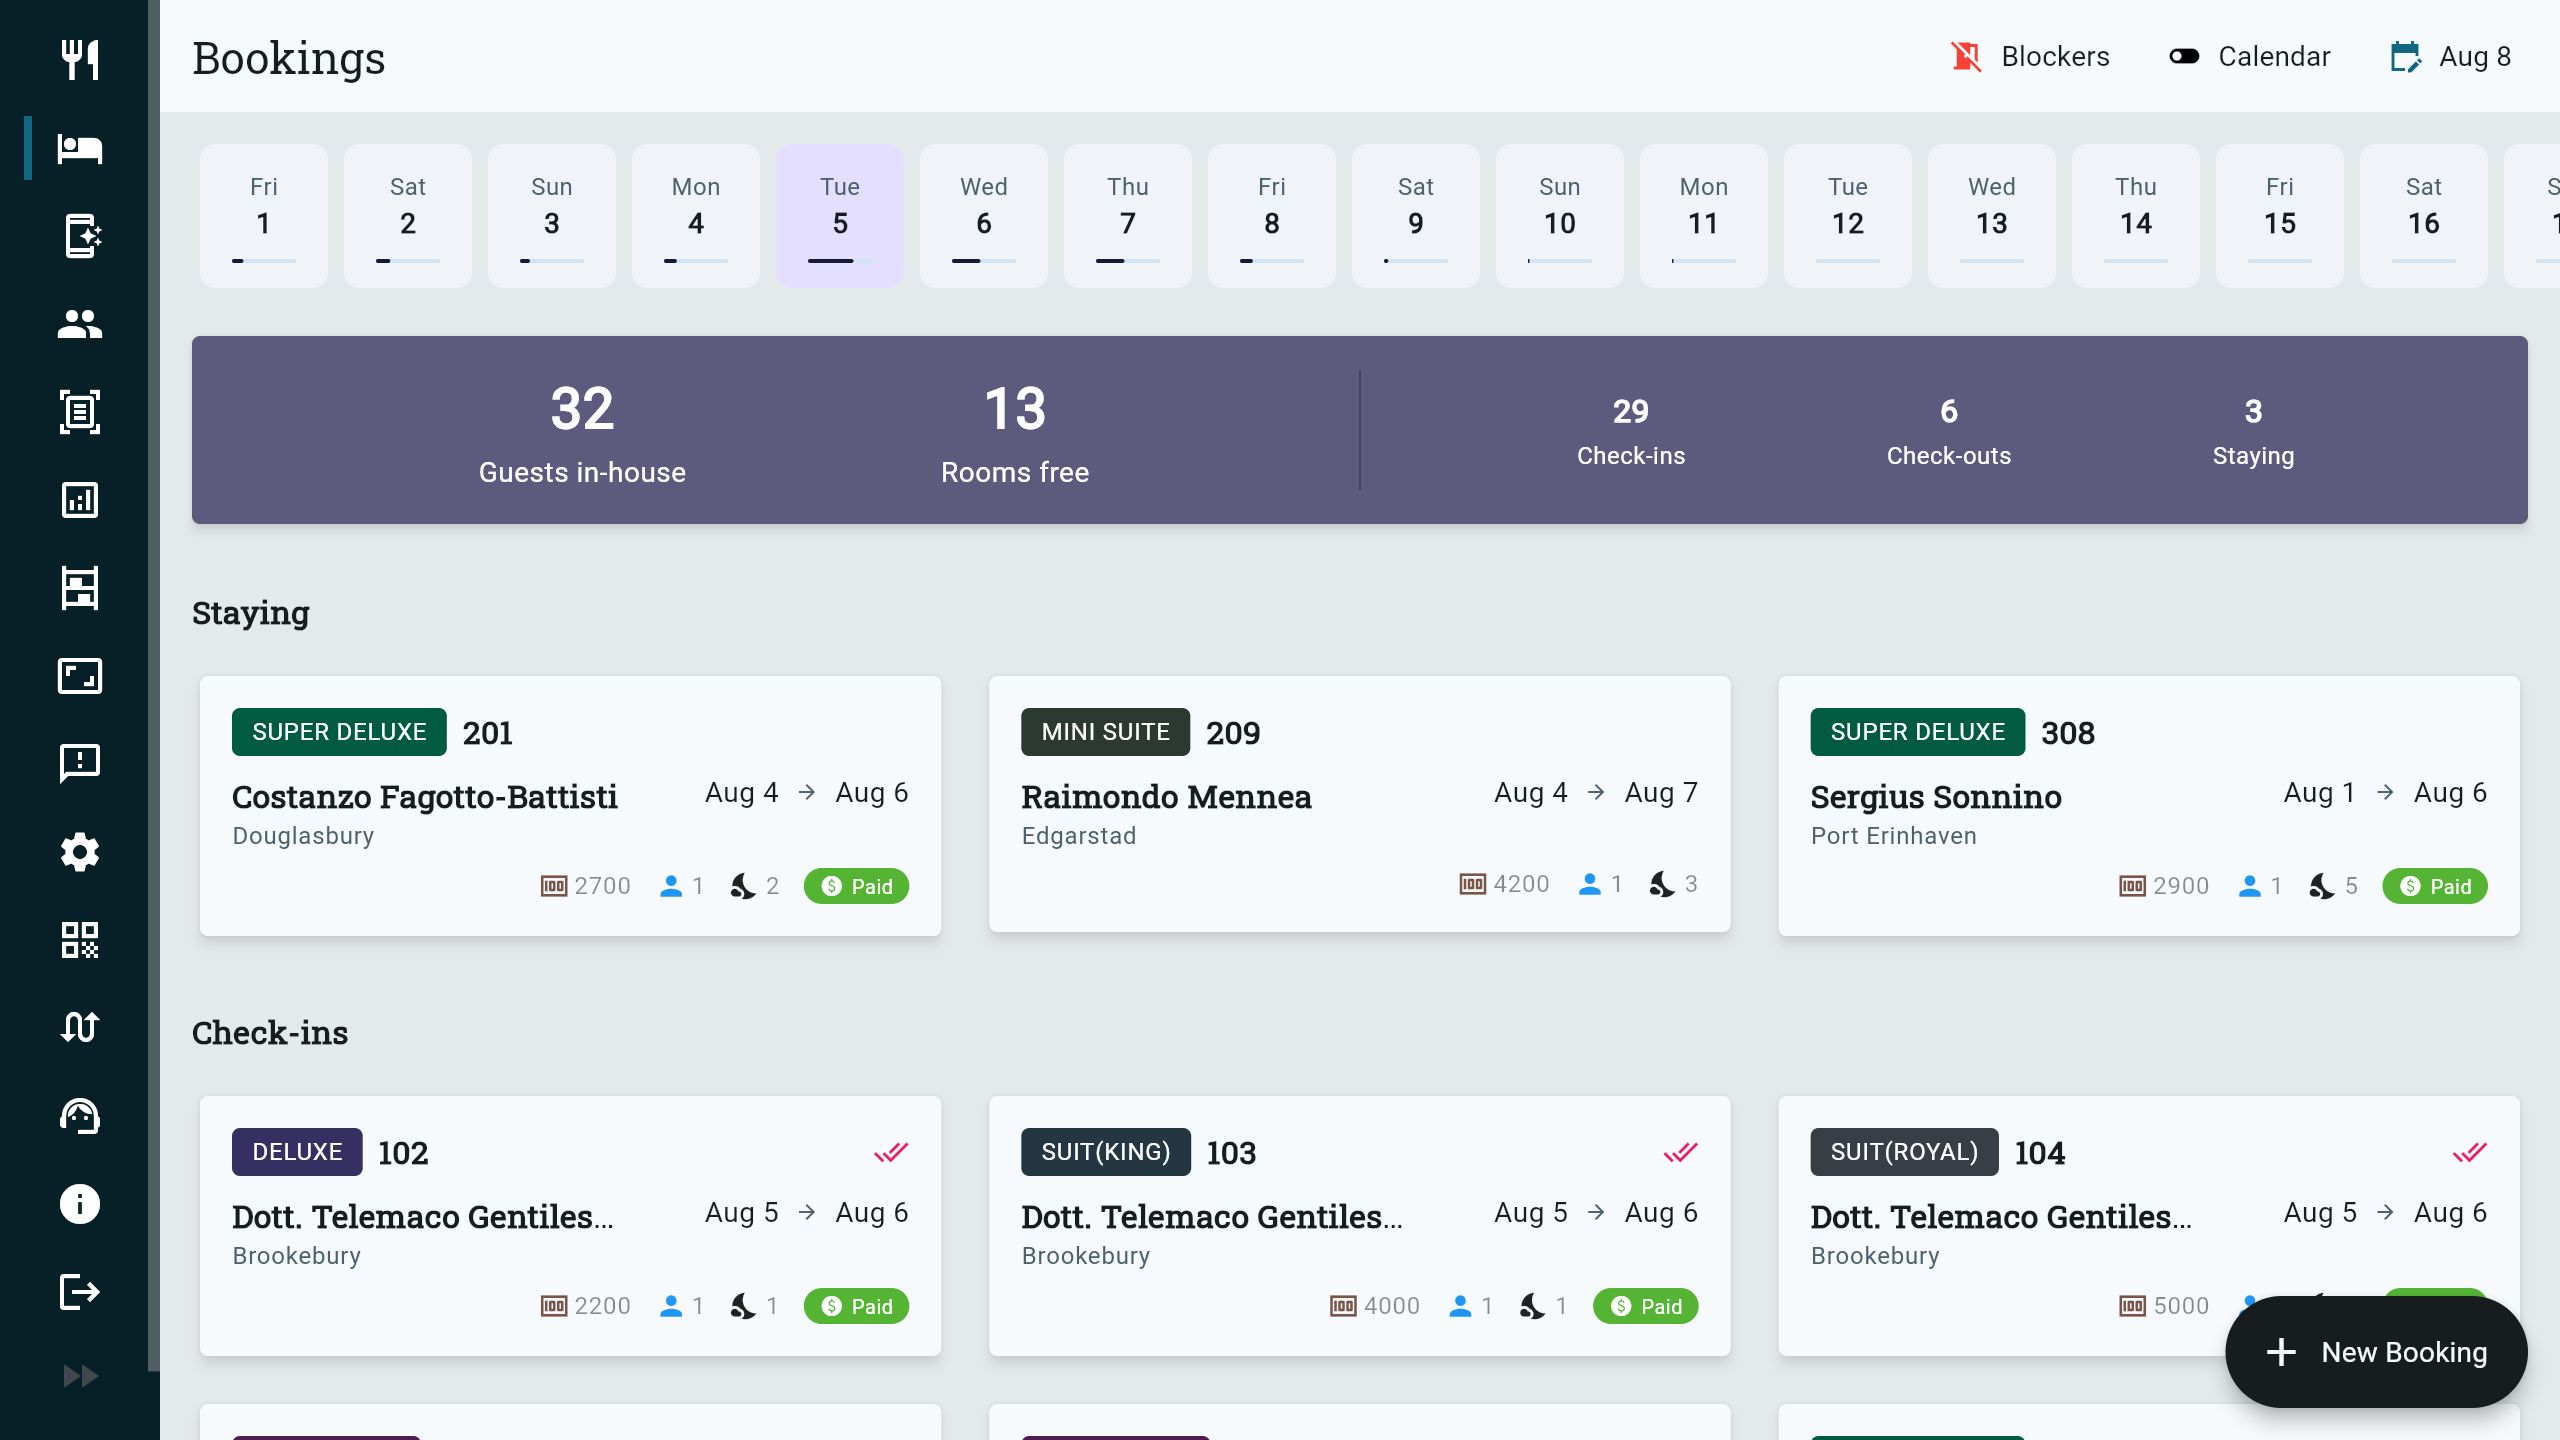Viewport: 2560px width, 1440px height.
Task: Click SUIT(ROYAL) tag on room 104
Action: pyautogui.click(x=1904, y=1152)
